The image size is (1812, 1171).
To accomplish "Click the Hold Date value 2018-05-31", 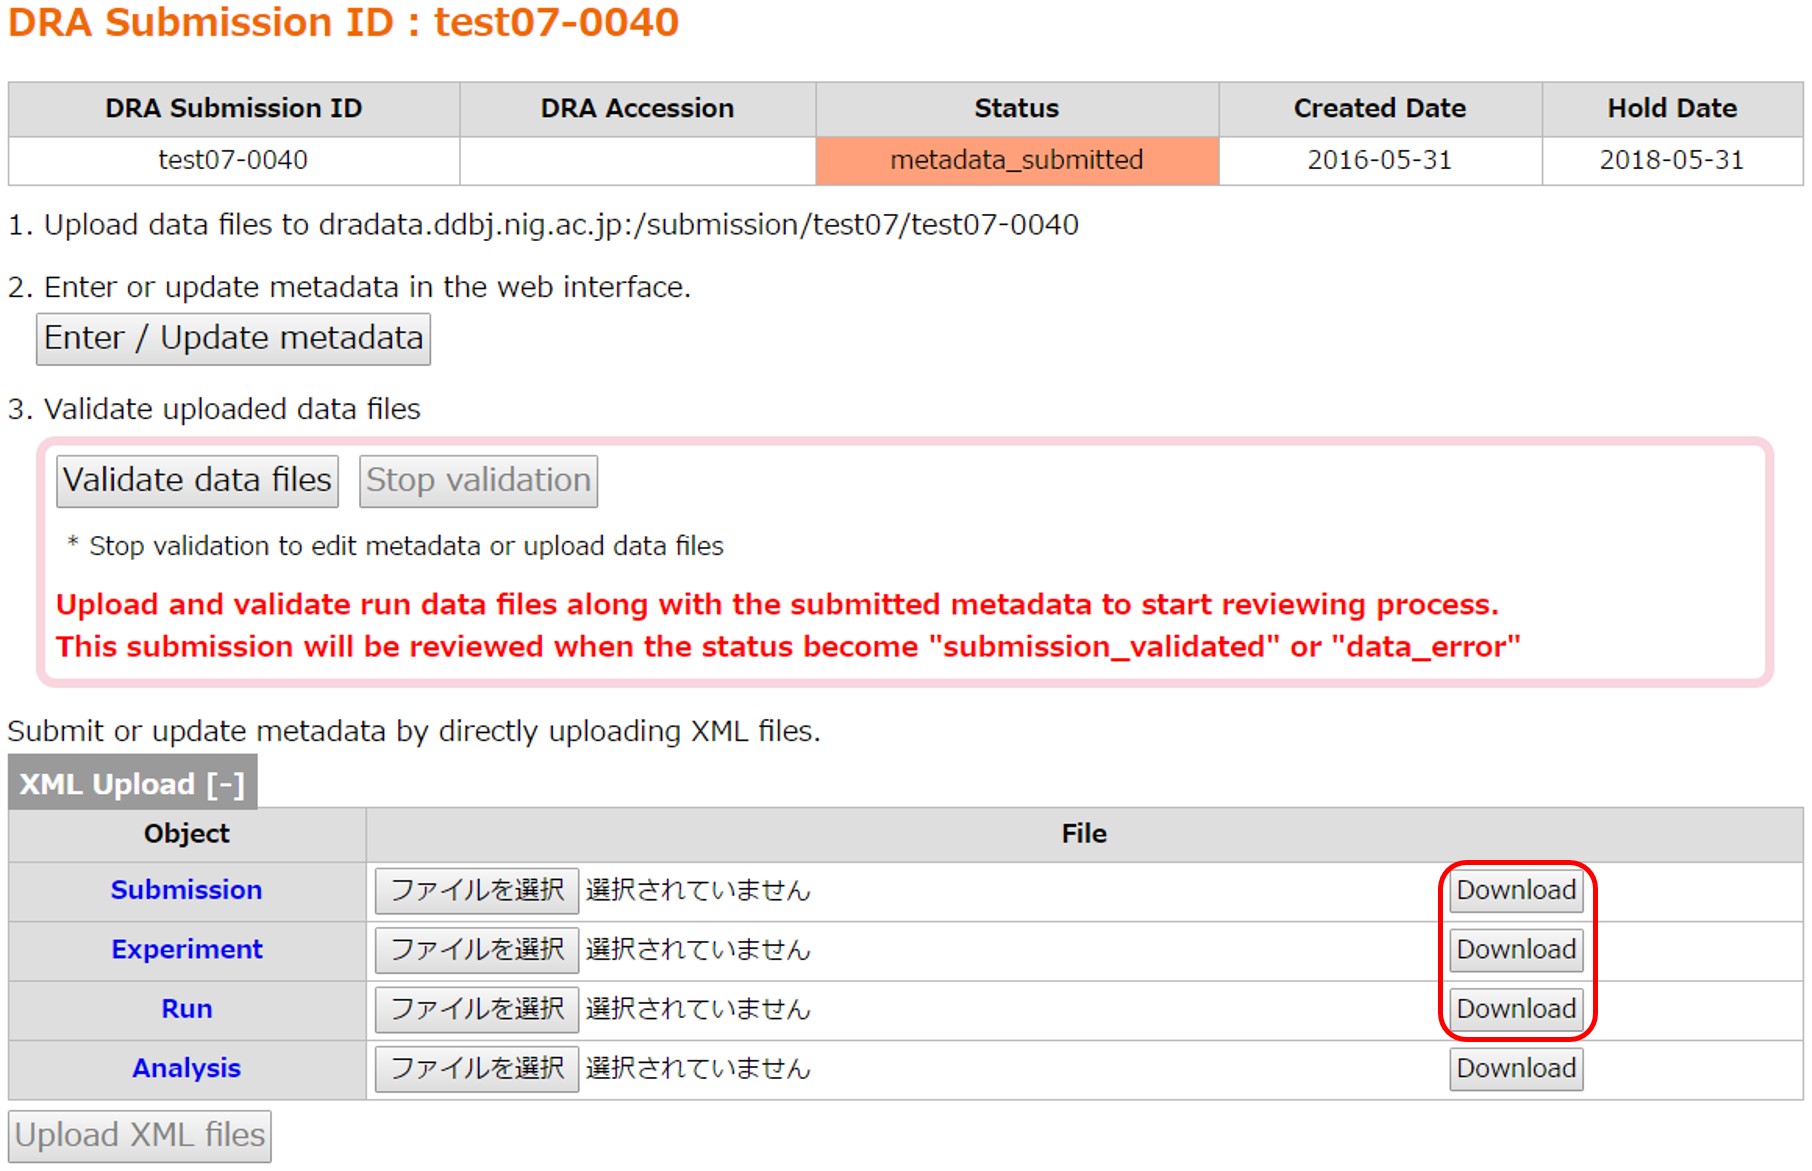I will click(1671, 160).
